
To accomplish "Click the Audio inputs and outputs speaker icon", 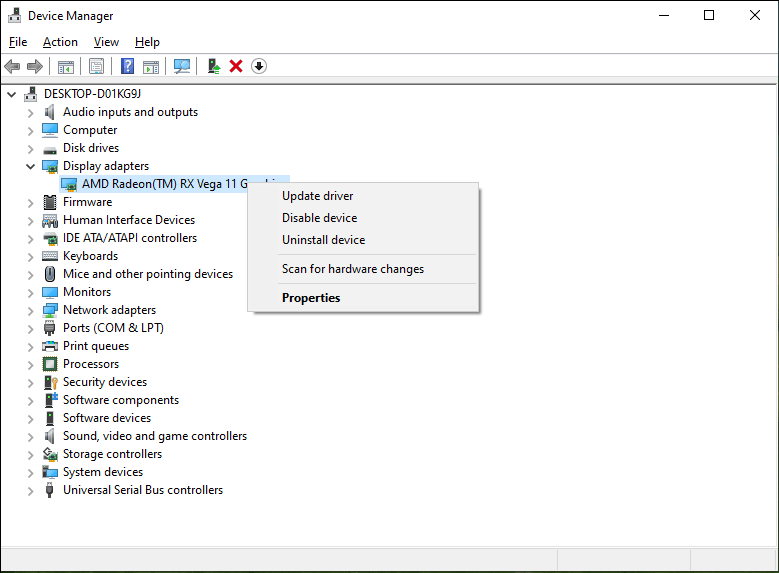I will click(x=50, y=112).
